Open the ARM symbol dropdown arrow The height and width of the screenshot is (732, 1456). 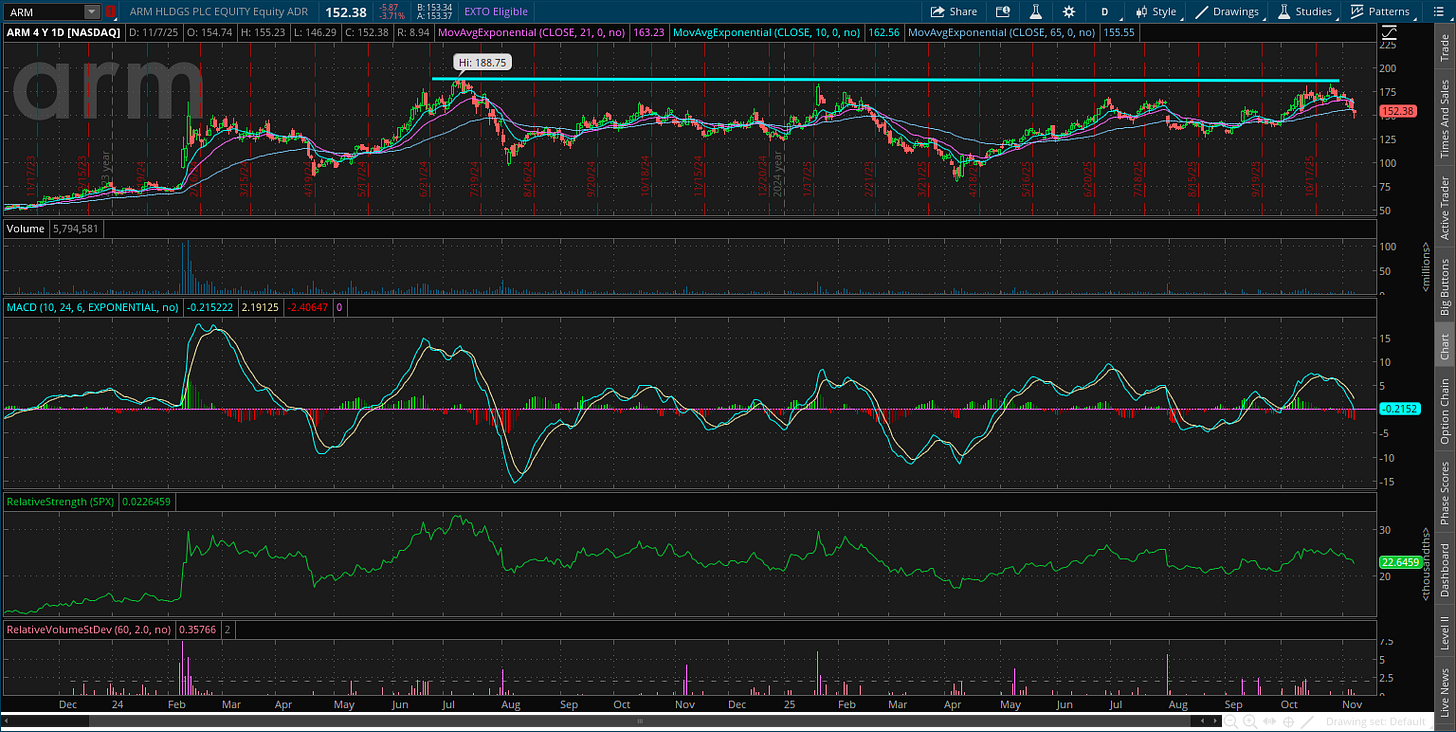92,12
